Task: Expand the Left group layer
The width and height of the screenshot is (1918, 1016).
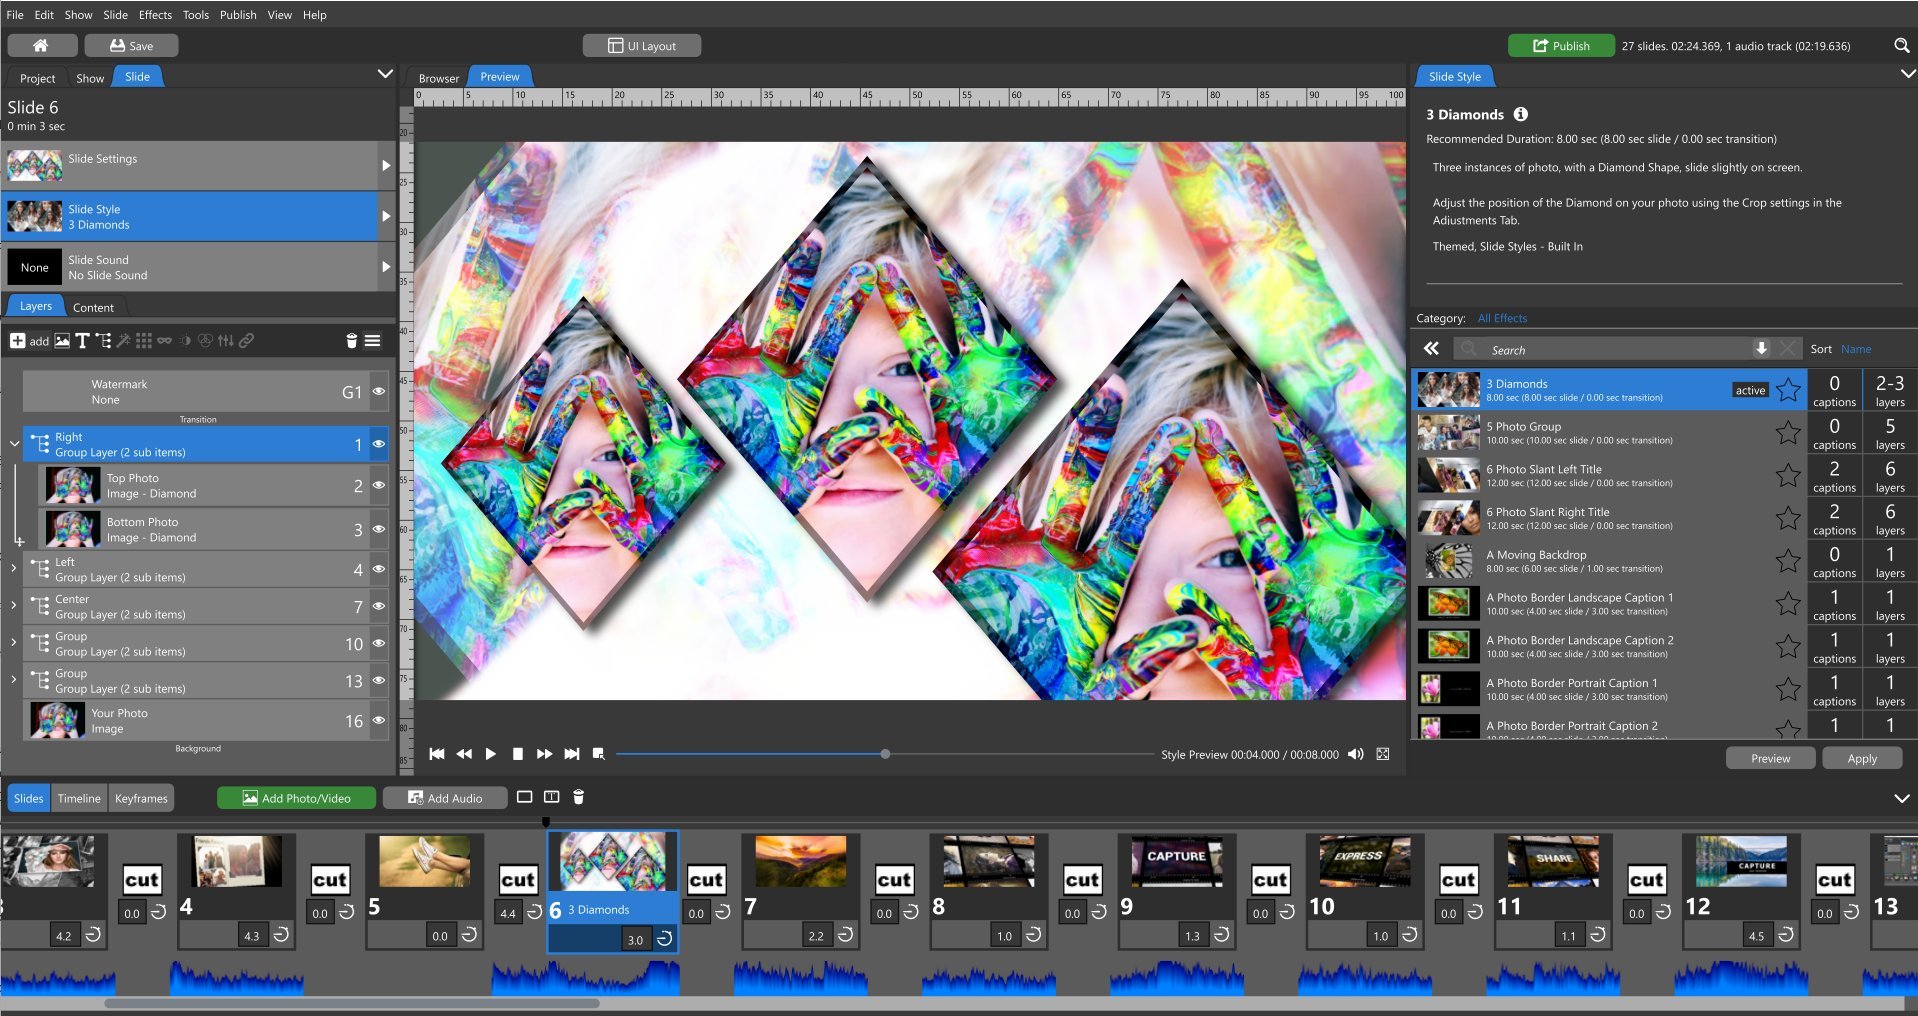Action: (14, 568)
